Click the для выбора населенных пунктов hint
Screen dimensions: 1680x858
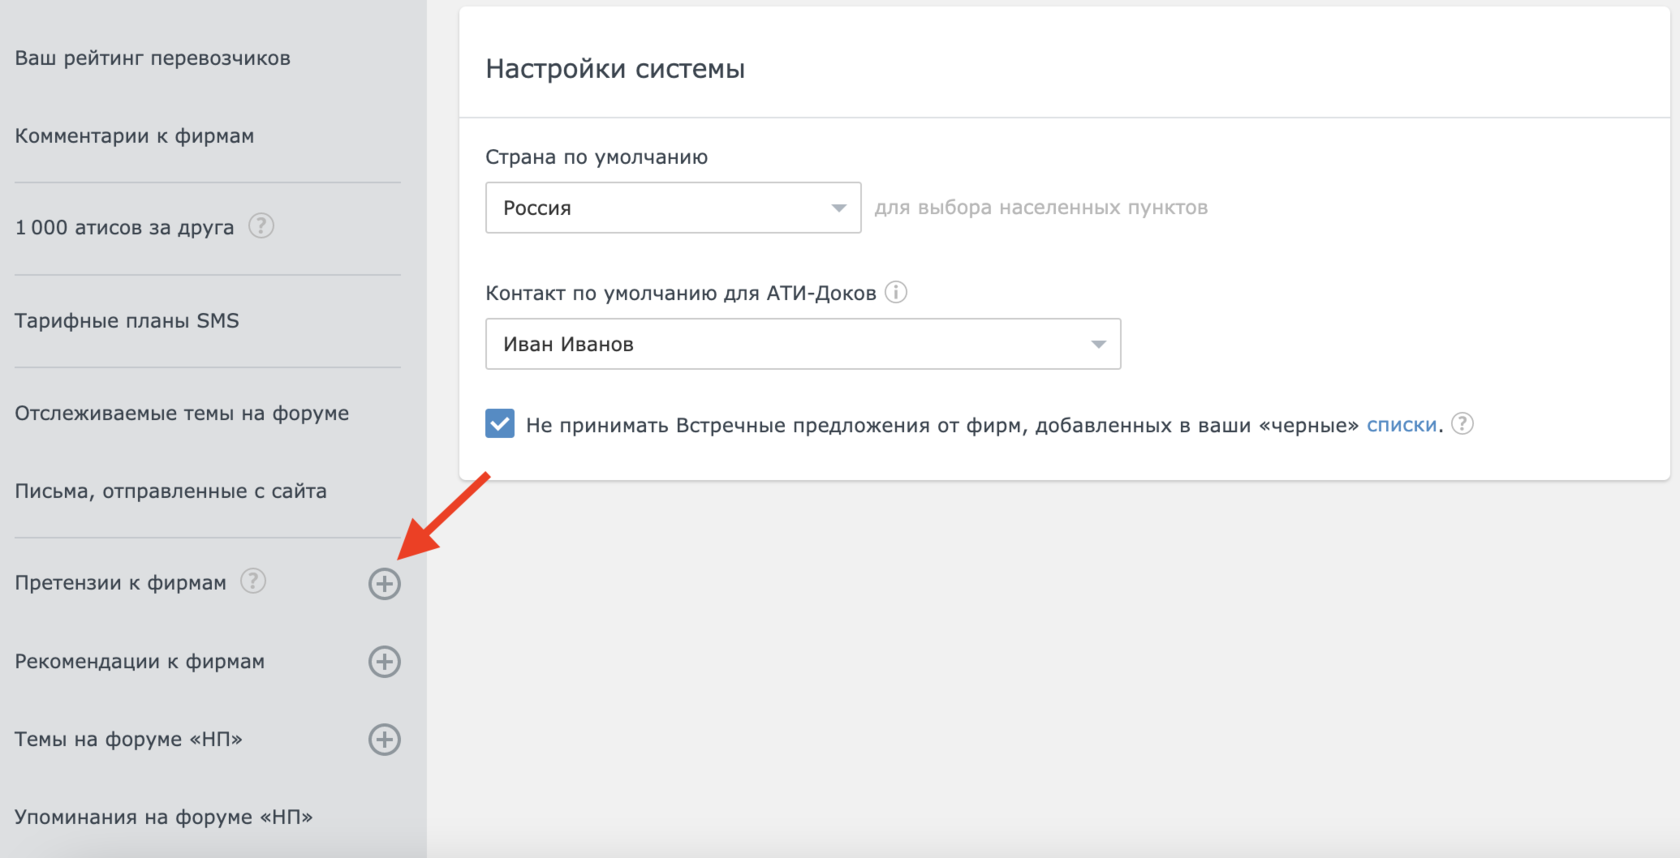[1041, 208]
